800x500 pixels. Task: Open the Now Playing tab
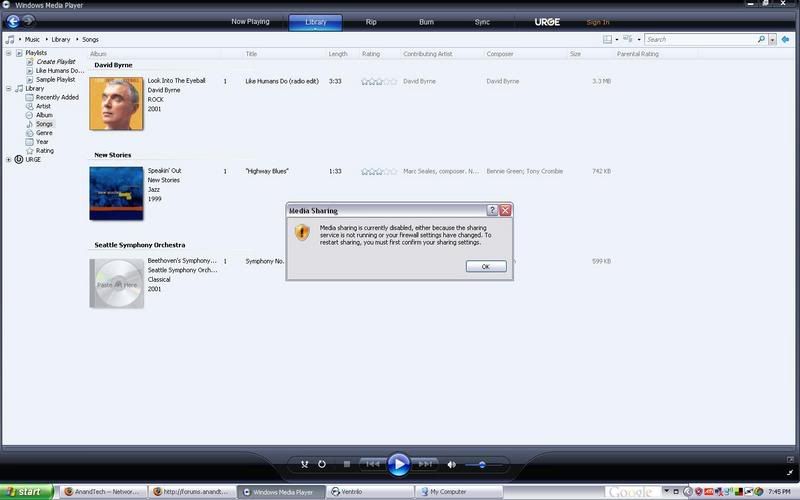250,21
